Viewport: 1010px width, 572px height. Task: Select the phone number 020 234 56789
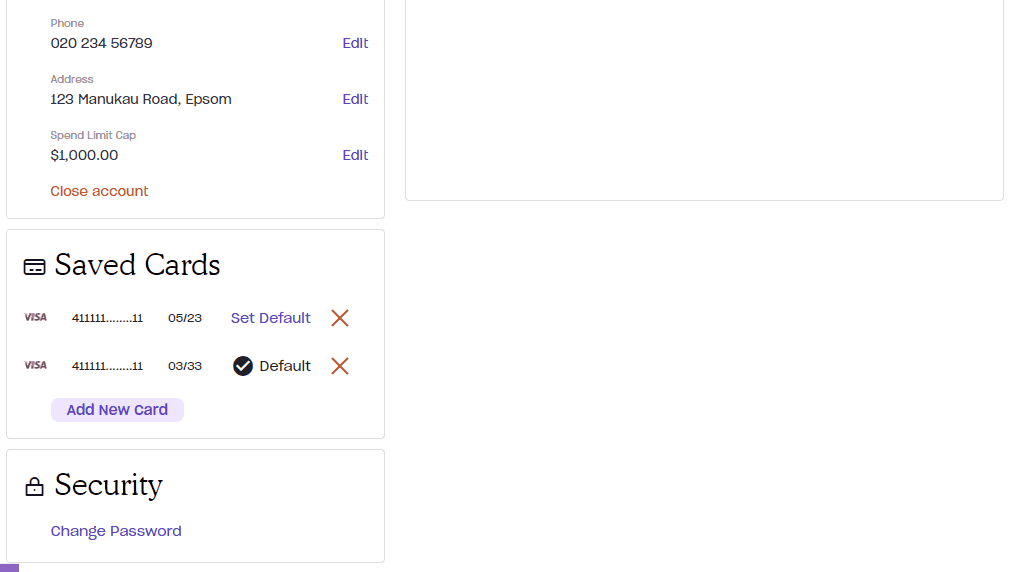[x=101, y=43]
